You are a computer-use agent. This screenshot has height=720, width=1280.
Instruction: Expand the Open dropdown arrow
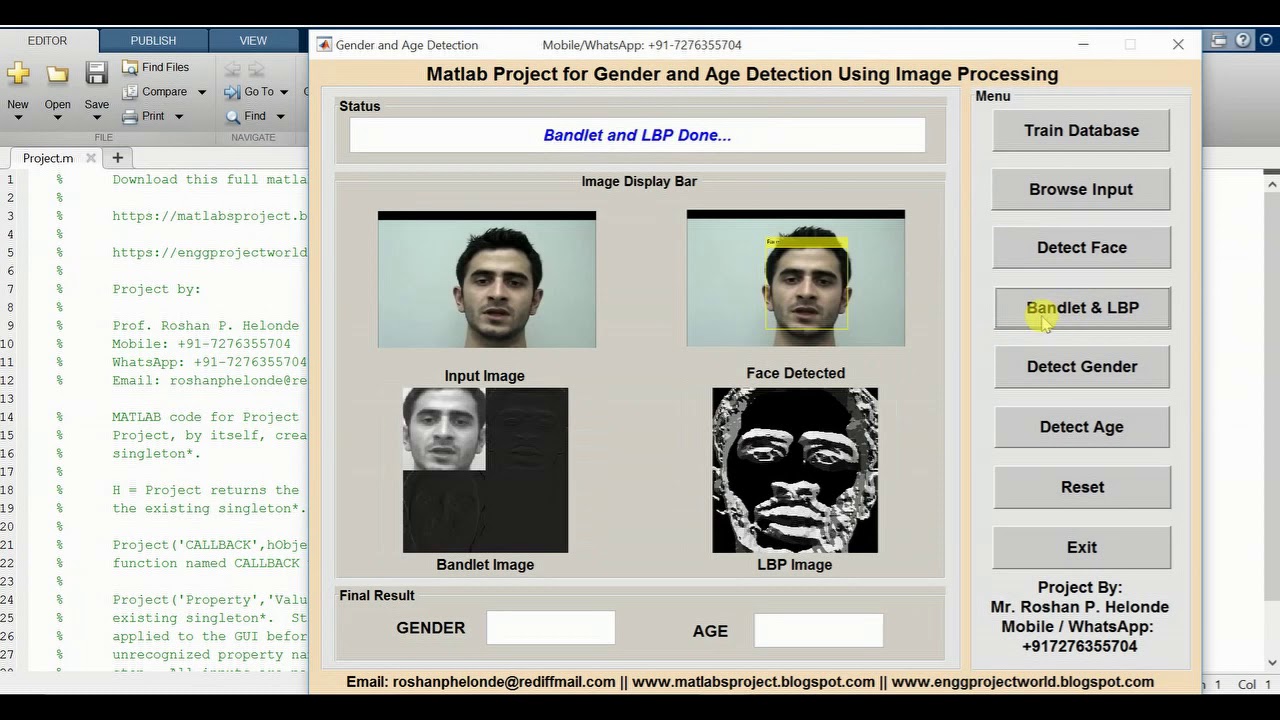pyautogui.click(x=57, y=118)
